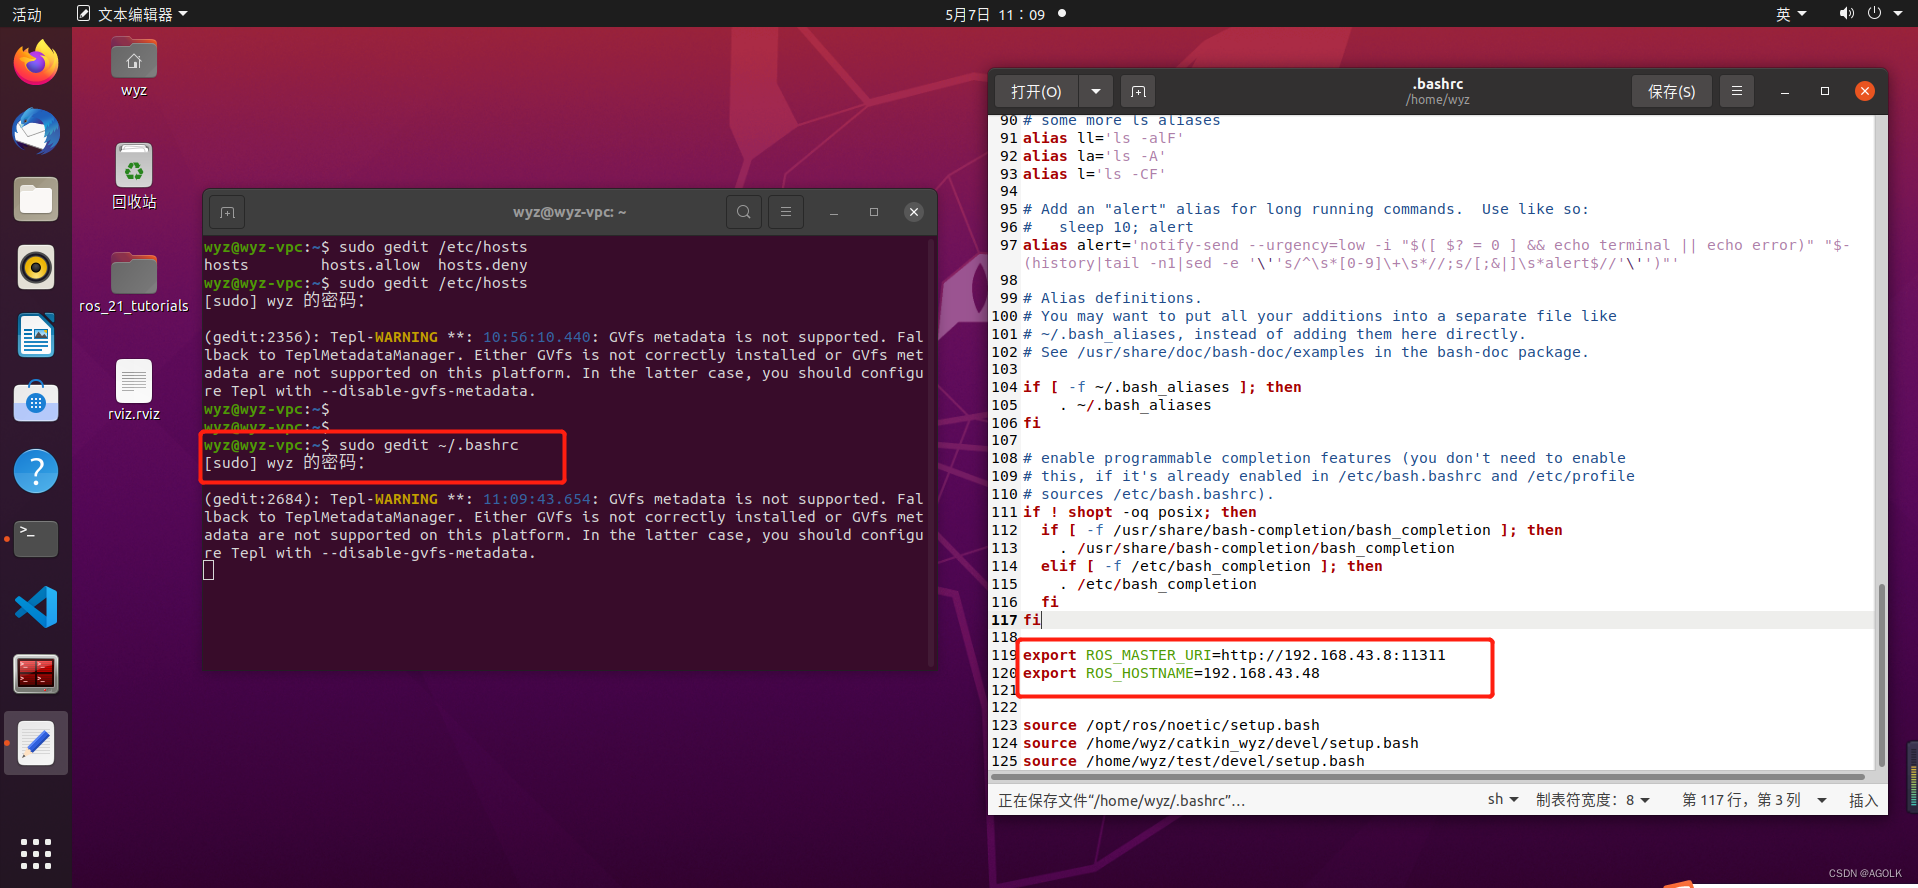
Task: Click the .bashrc title in gedit header
Action: 1438,84
